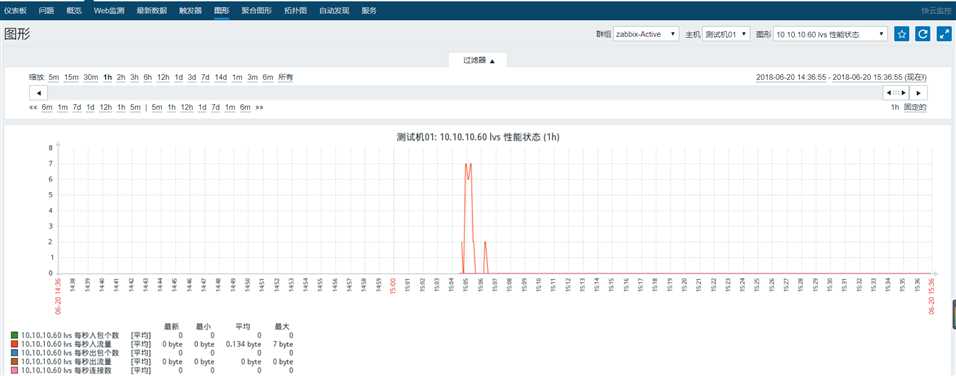Set zoom to 6h
This screenshot has height=376, width=956.
click(x=148, y=77)
